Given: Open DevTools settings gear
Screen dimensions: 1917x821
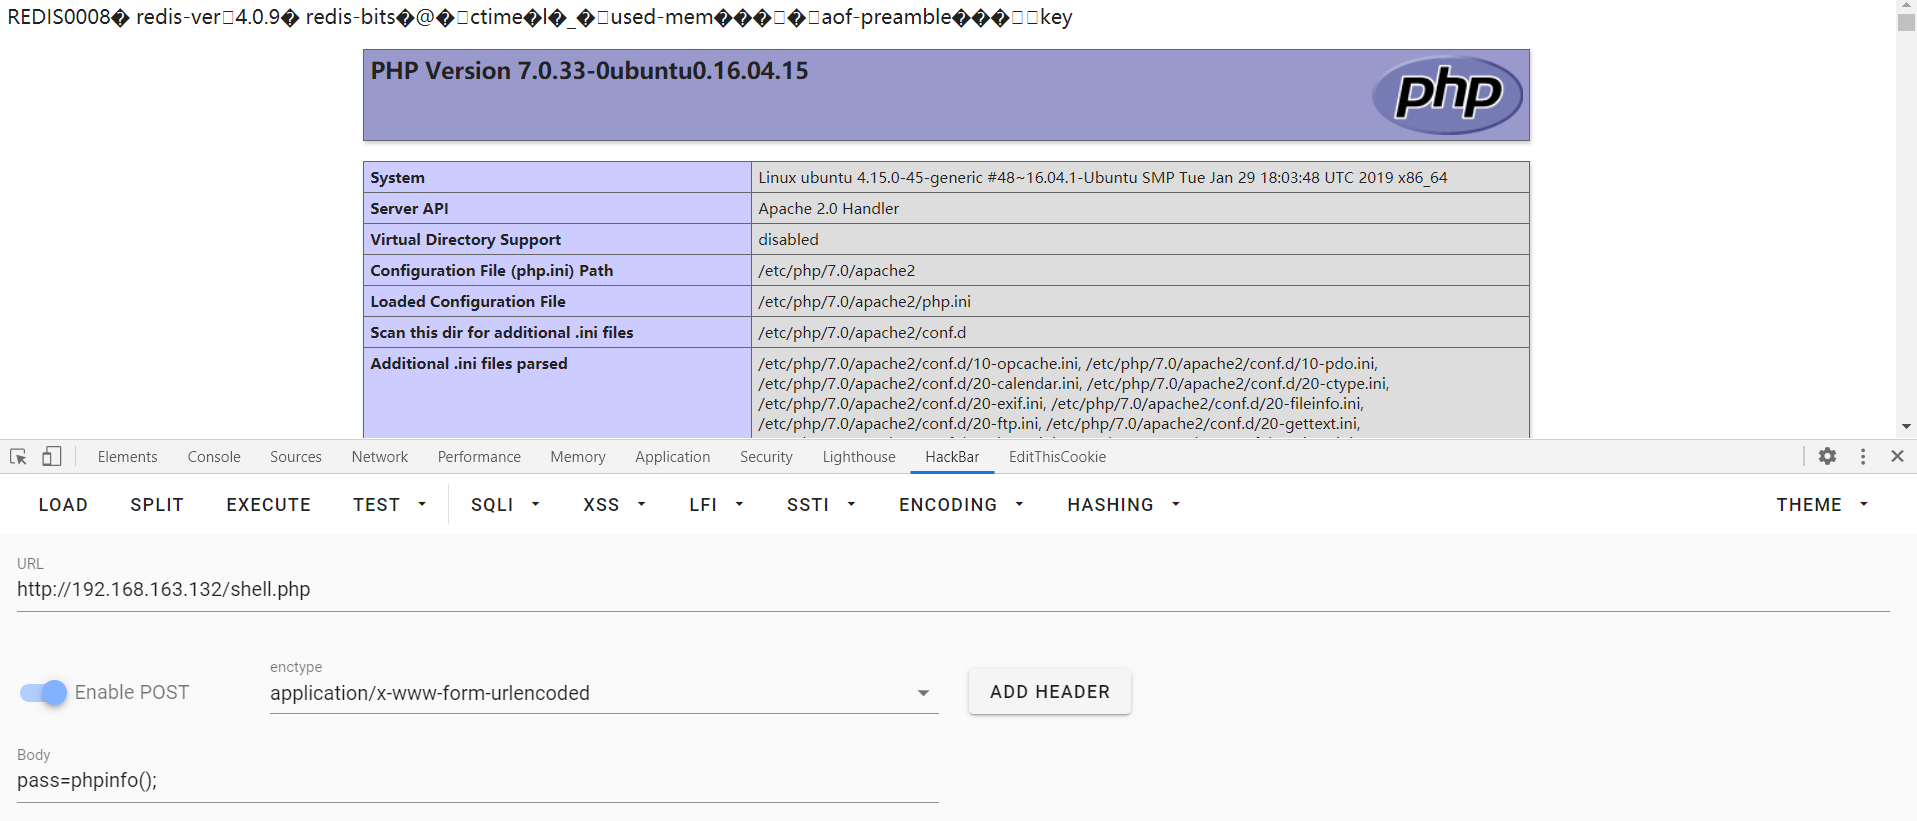Looking at the screenshot, I should click(1827, 456).
